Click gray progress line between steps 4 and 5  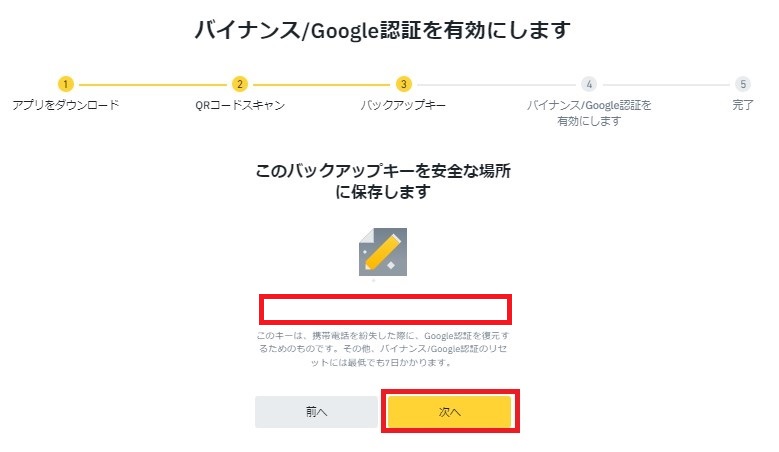tap(666, 84)
